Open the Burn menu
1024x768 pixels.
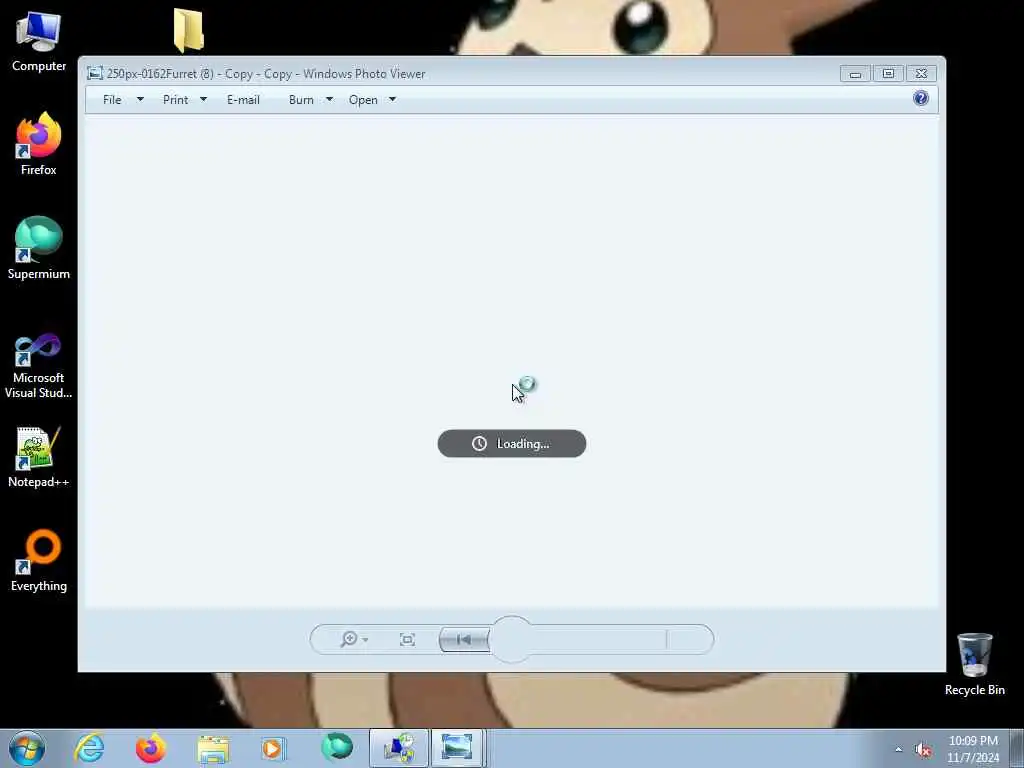tap(301, 99)
